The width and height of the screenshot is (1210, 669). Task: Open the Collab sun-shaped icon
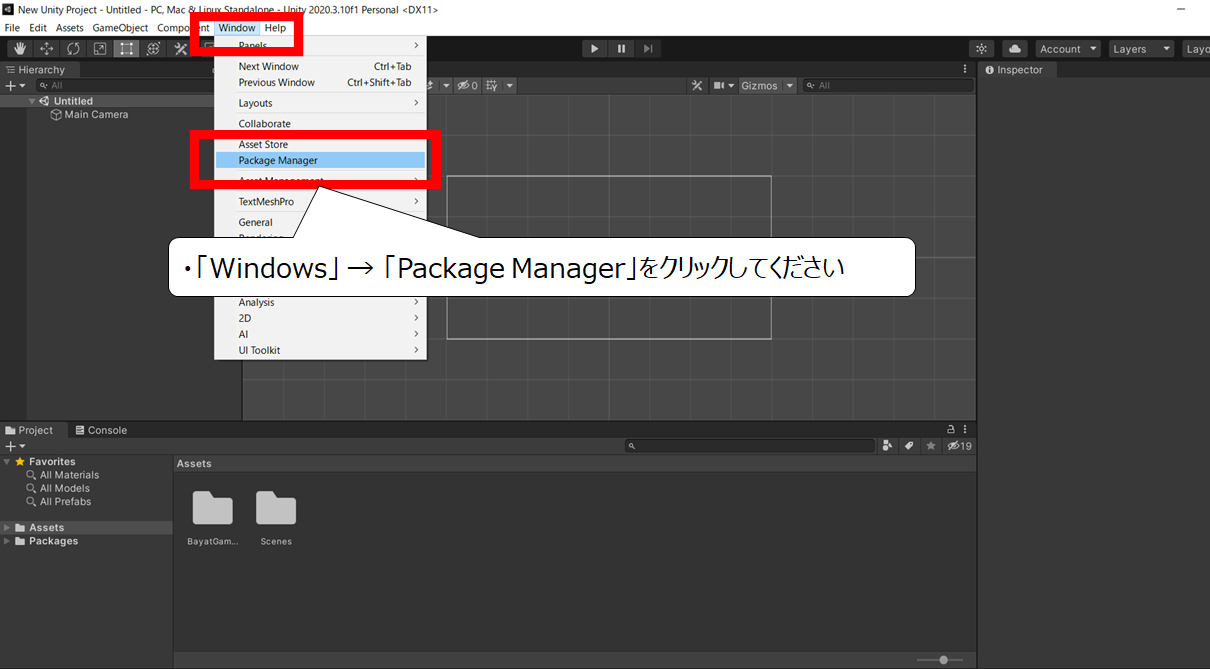(982, 49)
